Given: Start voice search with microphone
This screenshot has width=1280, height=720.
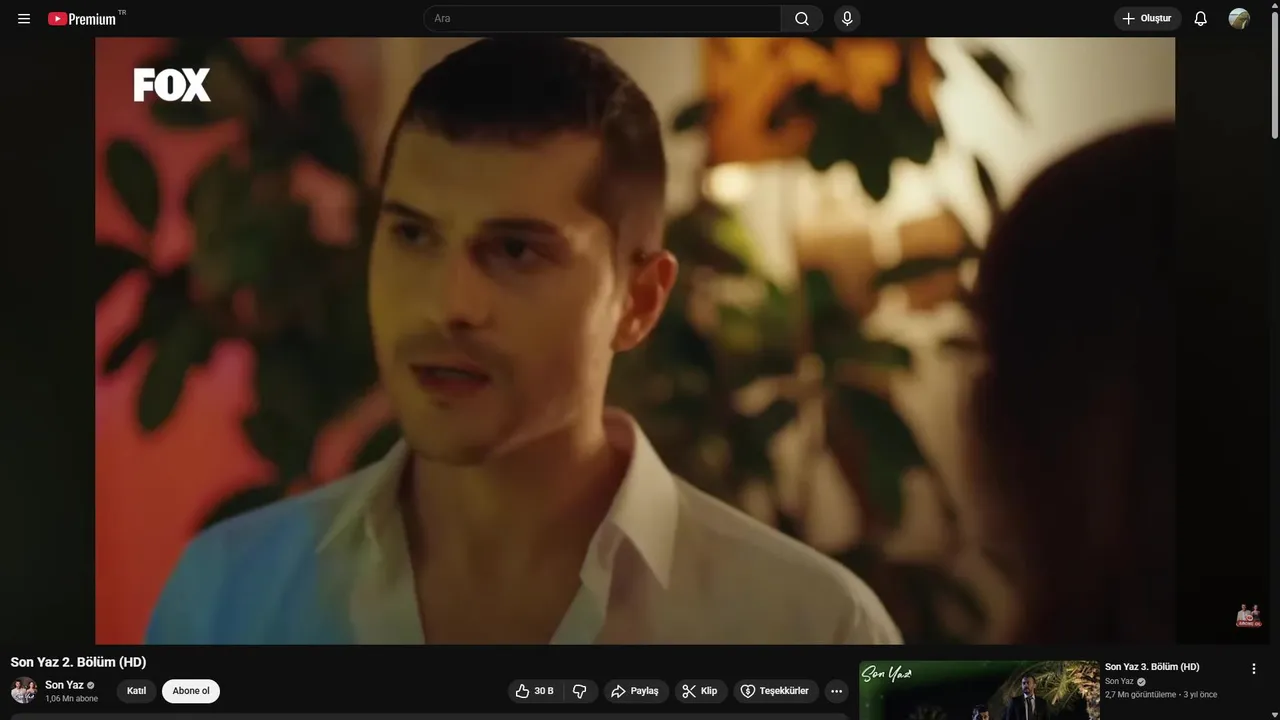Looking at the screenshot, I should click(847, 19).
